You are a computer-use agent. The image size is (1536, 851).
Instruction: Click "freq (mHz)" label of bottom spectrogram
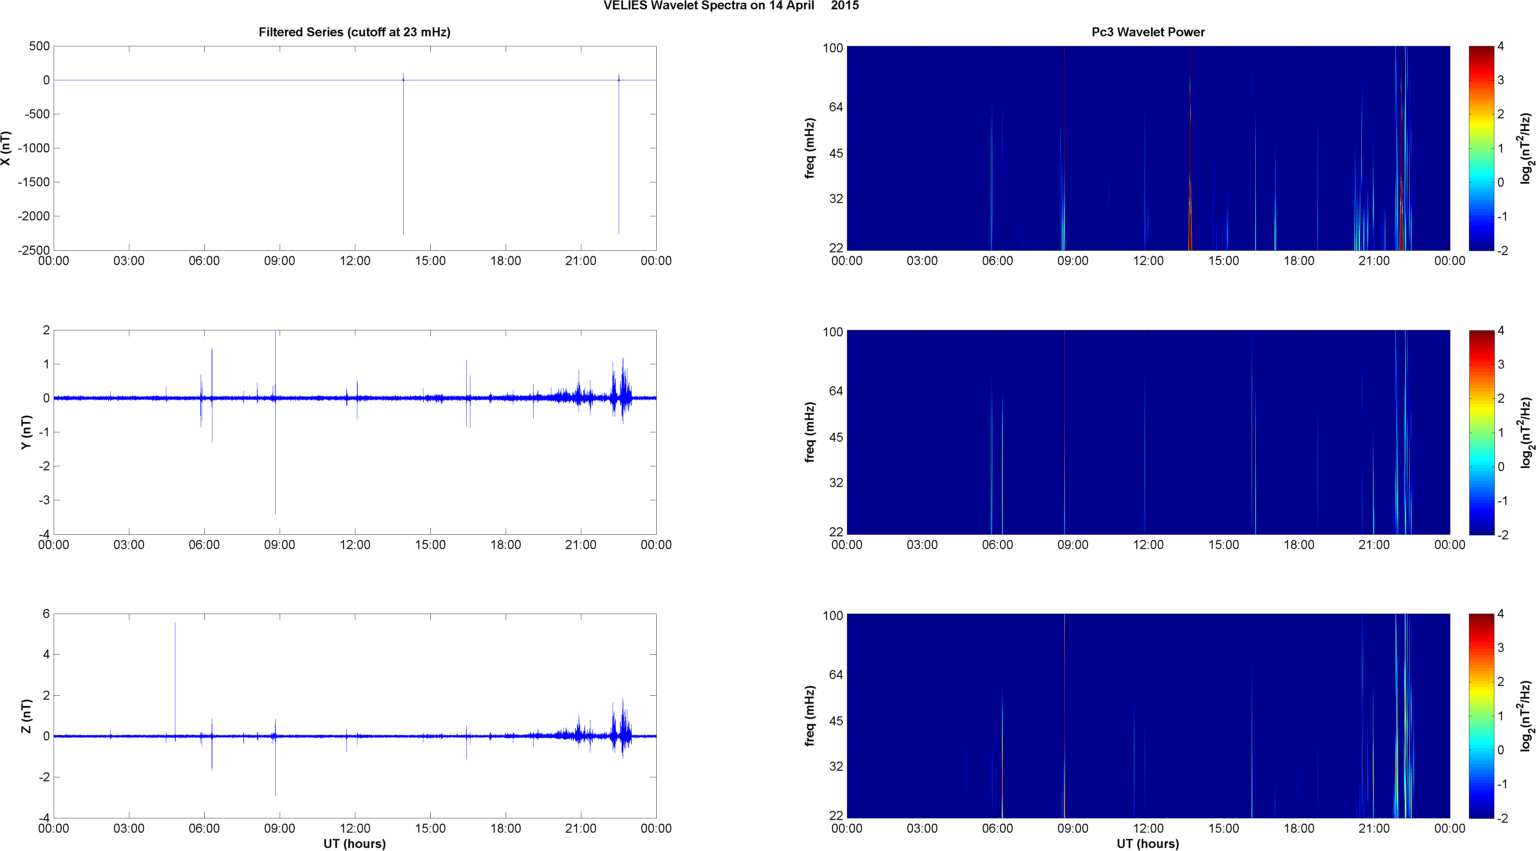[810, 716]
